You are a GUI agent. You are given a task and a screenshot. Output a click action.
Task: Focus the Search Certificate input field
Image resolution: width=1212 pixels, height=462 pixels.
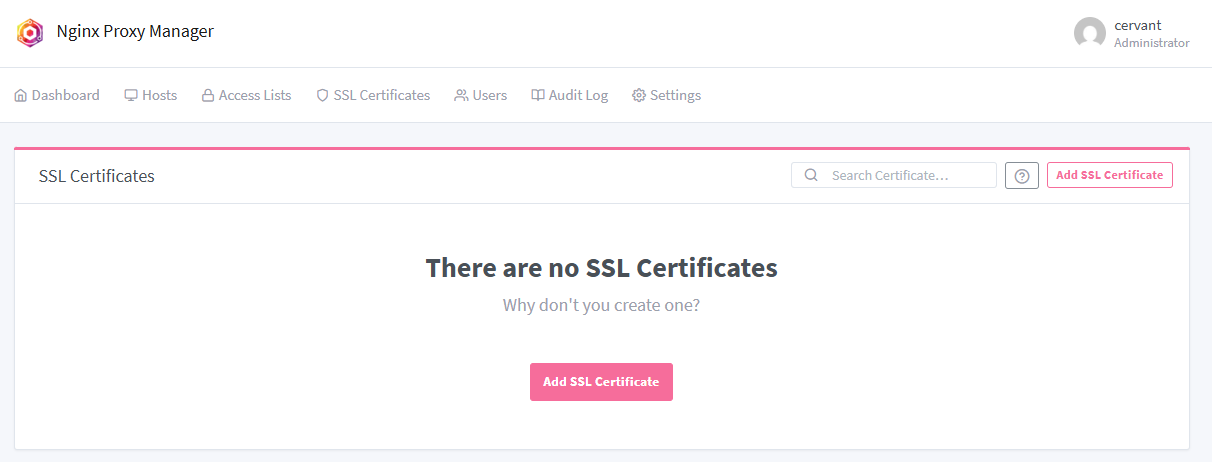(905, 176)
